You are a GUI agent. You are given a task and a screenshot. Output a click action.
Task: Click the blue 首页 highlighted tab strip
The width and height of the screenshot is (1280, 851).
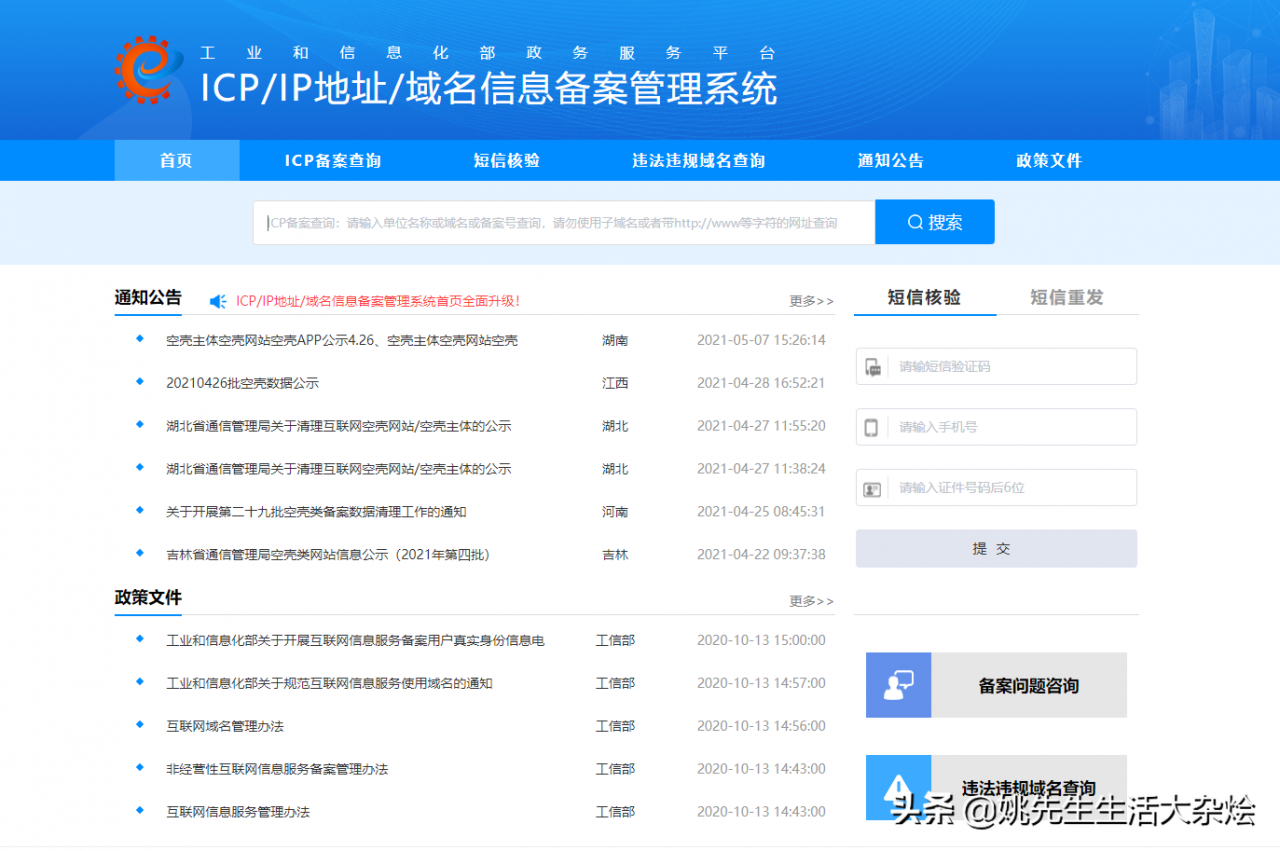(176, 160)
